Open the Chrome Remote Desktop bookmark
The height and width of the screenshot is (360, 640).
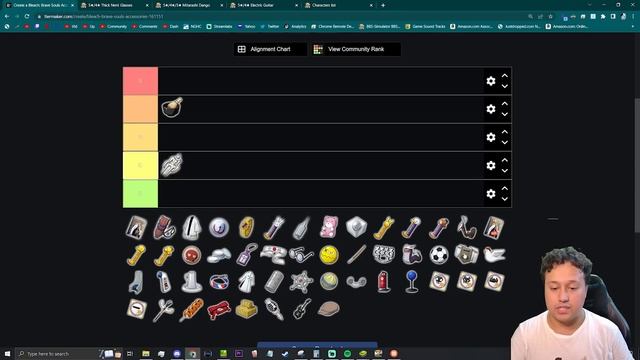332,26
